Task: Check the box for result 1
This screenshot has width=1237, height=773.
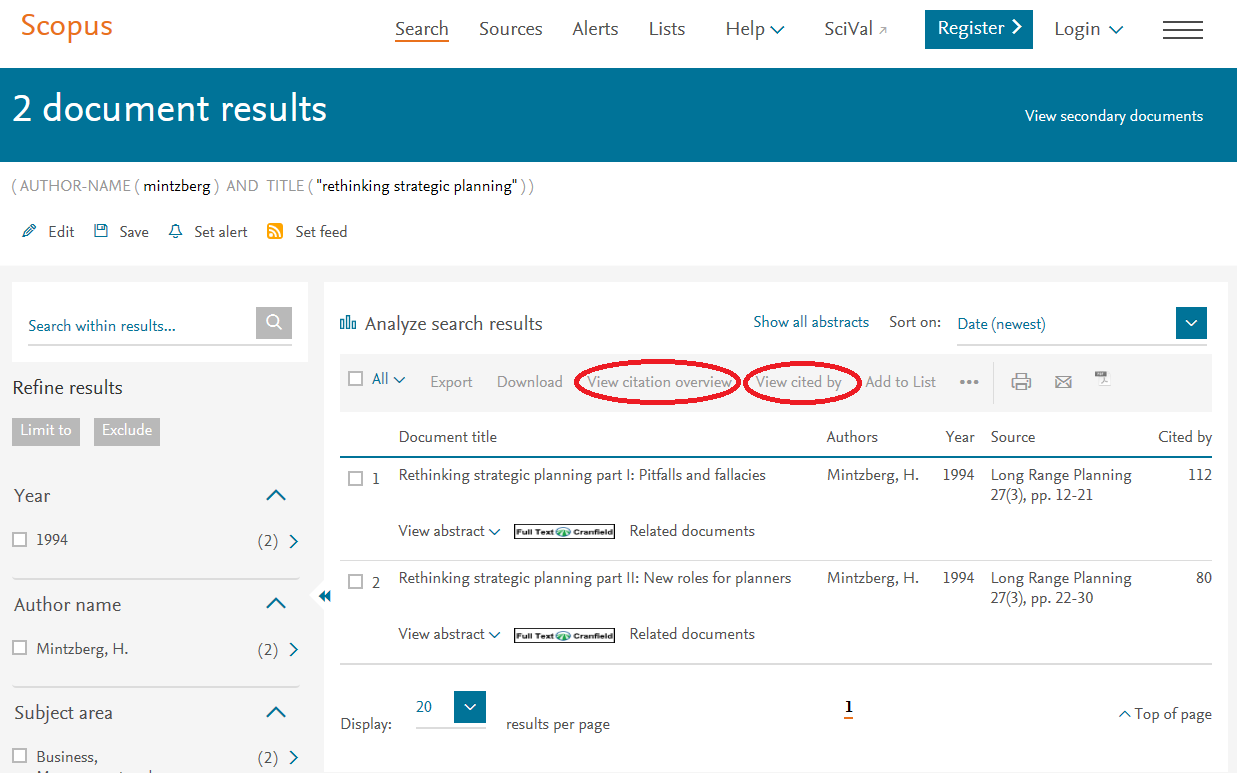Action: [x=355, y=478]
